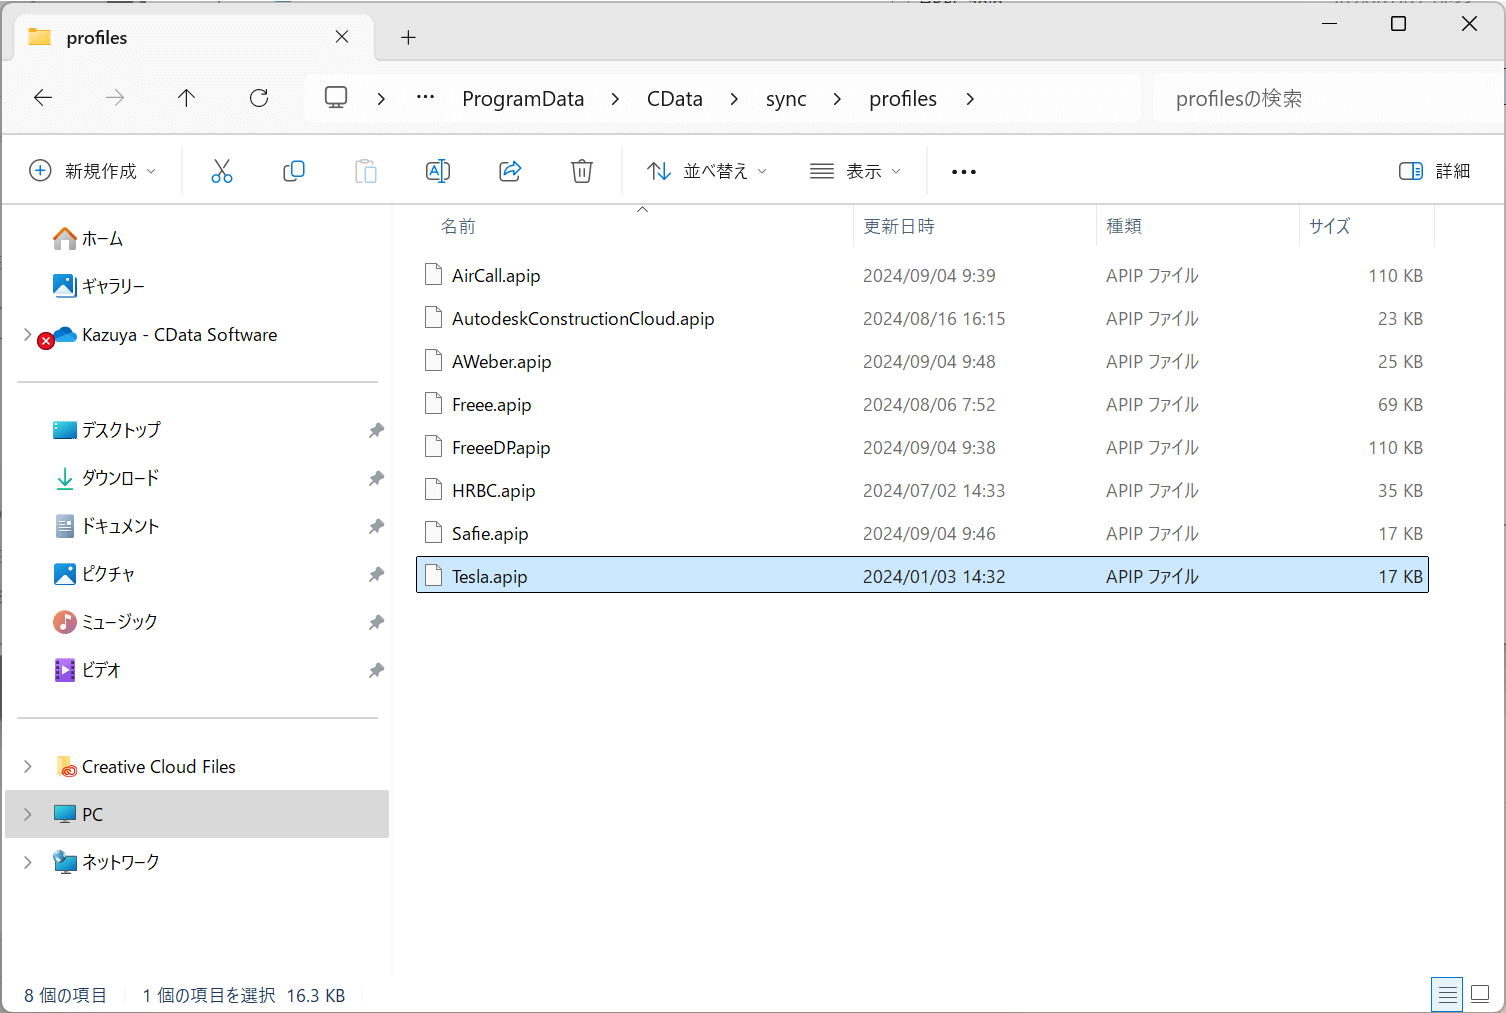Click the Share icon in toolbar
Screen dimensions: 1506x1013
[x=510, y=171]
